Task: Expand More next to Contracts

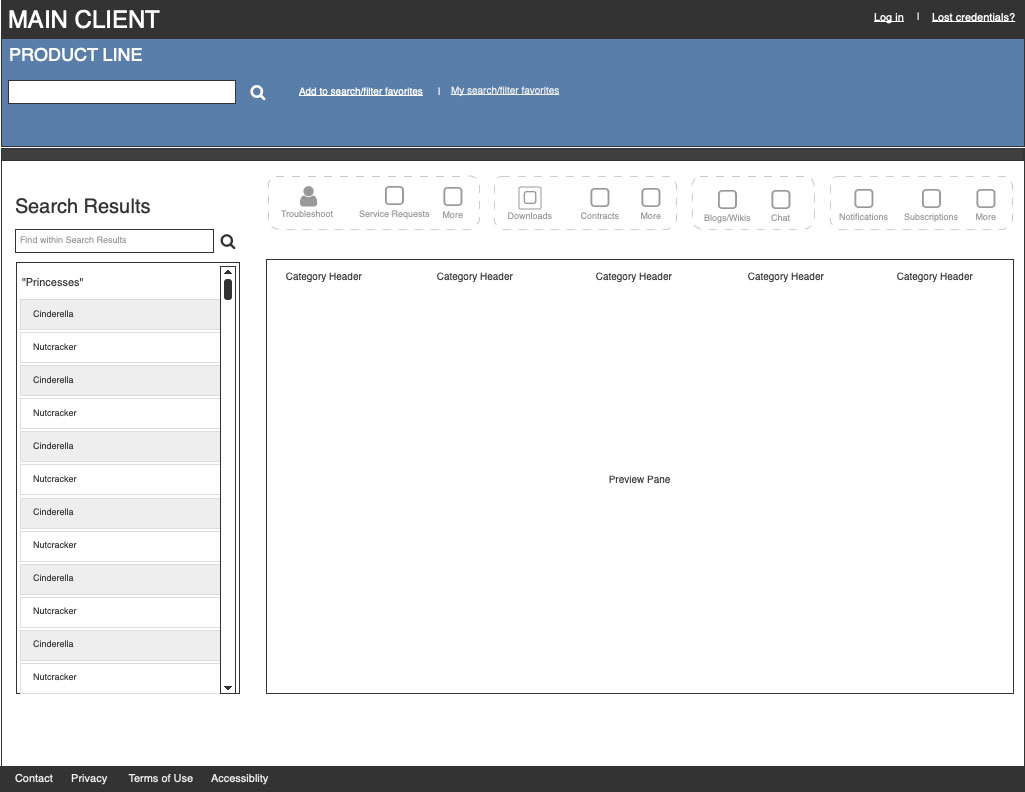Action: 650,197
